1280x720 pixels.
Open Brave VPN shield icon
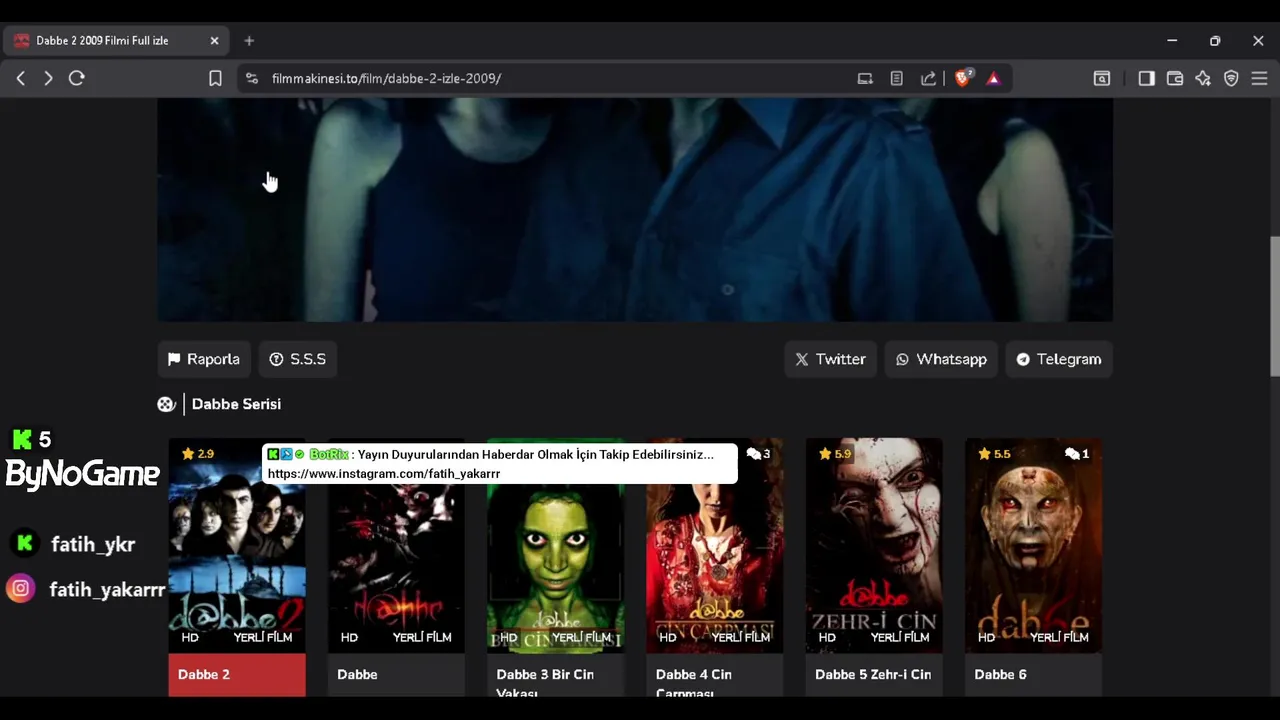pos(1231,78)
